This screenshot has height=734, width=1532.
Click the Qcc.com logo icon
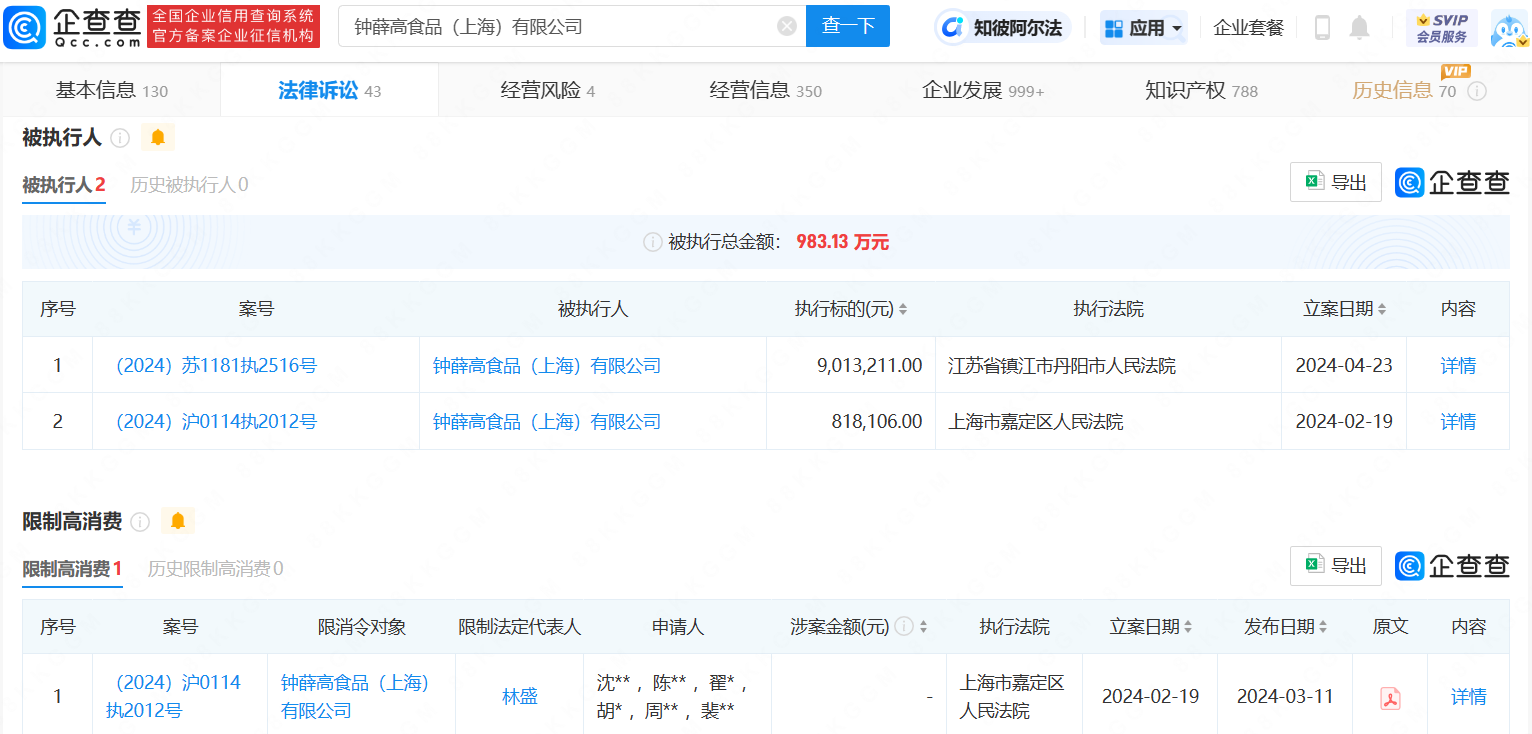pos(24,27)
